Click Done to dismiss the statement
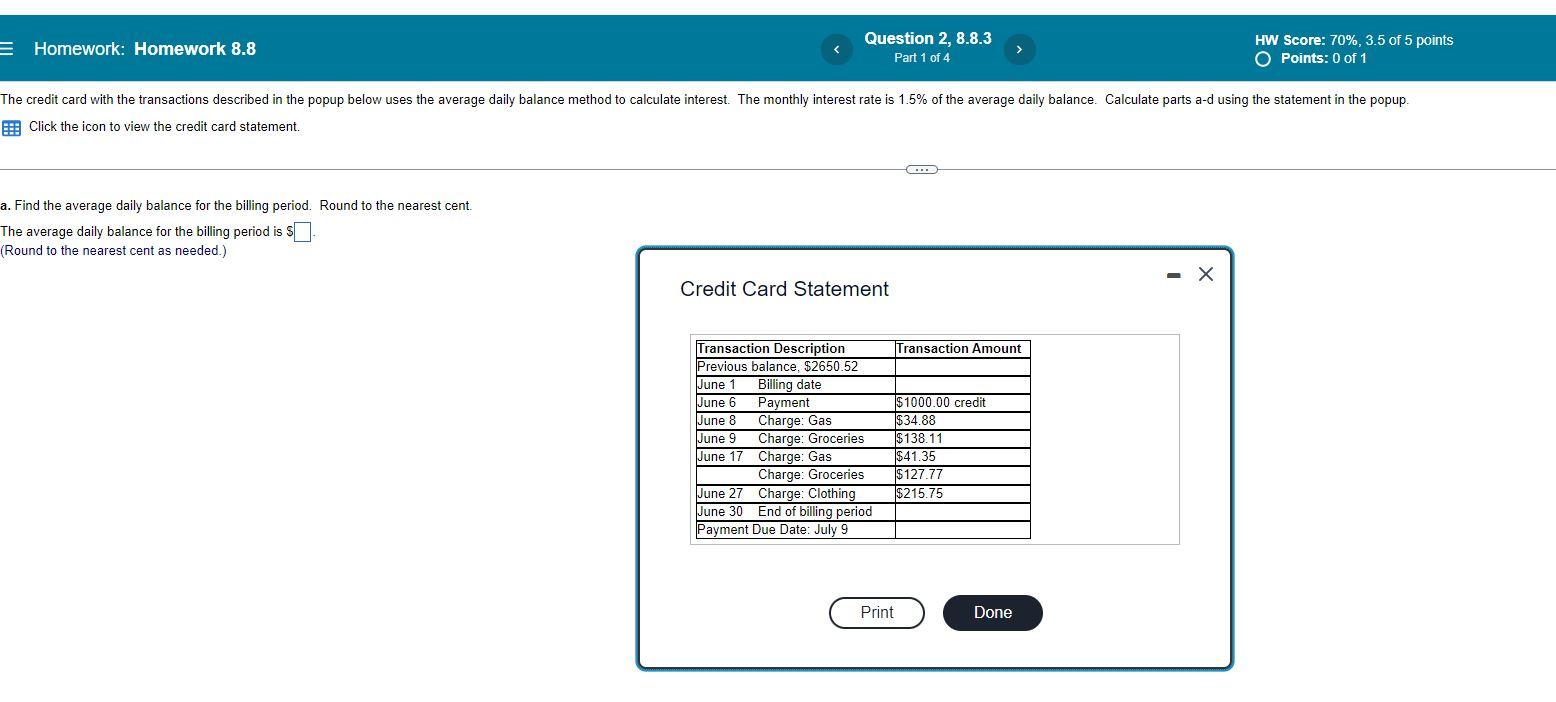The width and height of the screenshot is (1556, 702). pos(991,612)
